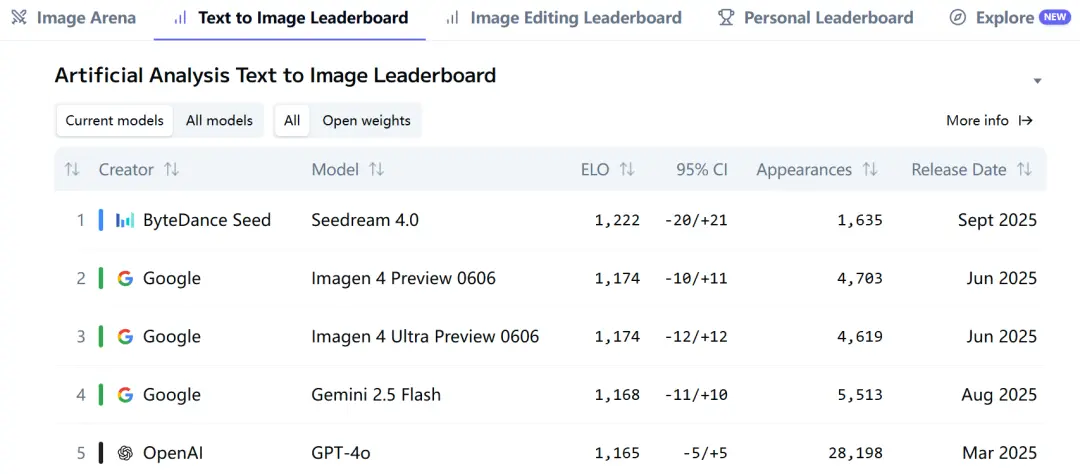Sort leaderboard by Creator column arrows
The image size is (1080, 474).
tap(172, 170)
